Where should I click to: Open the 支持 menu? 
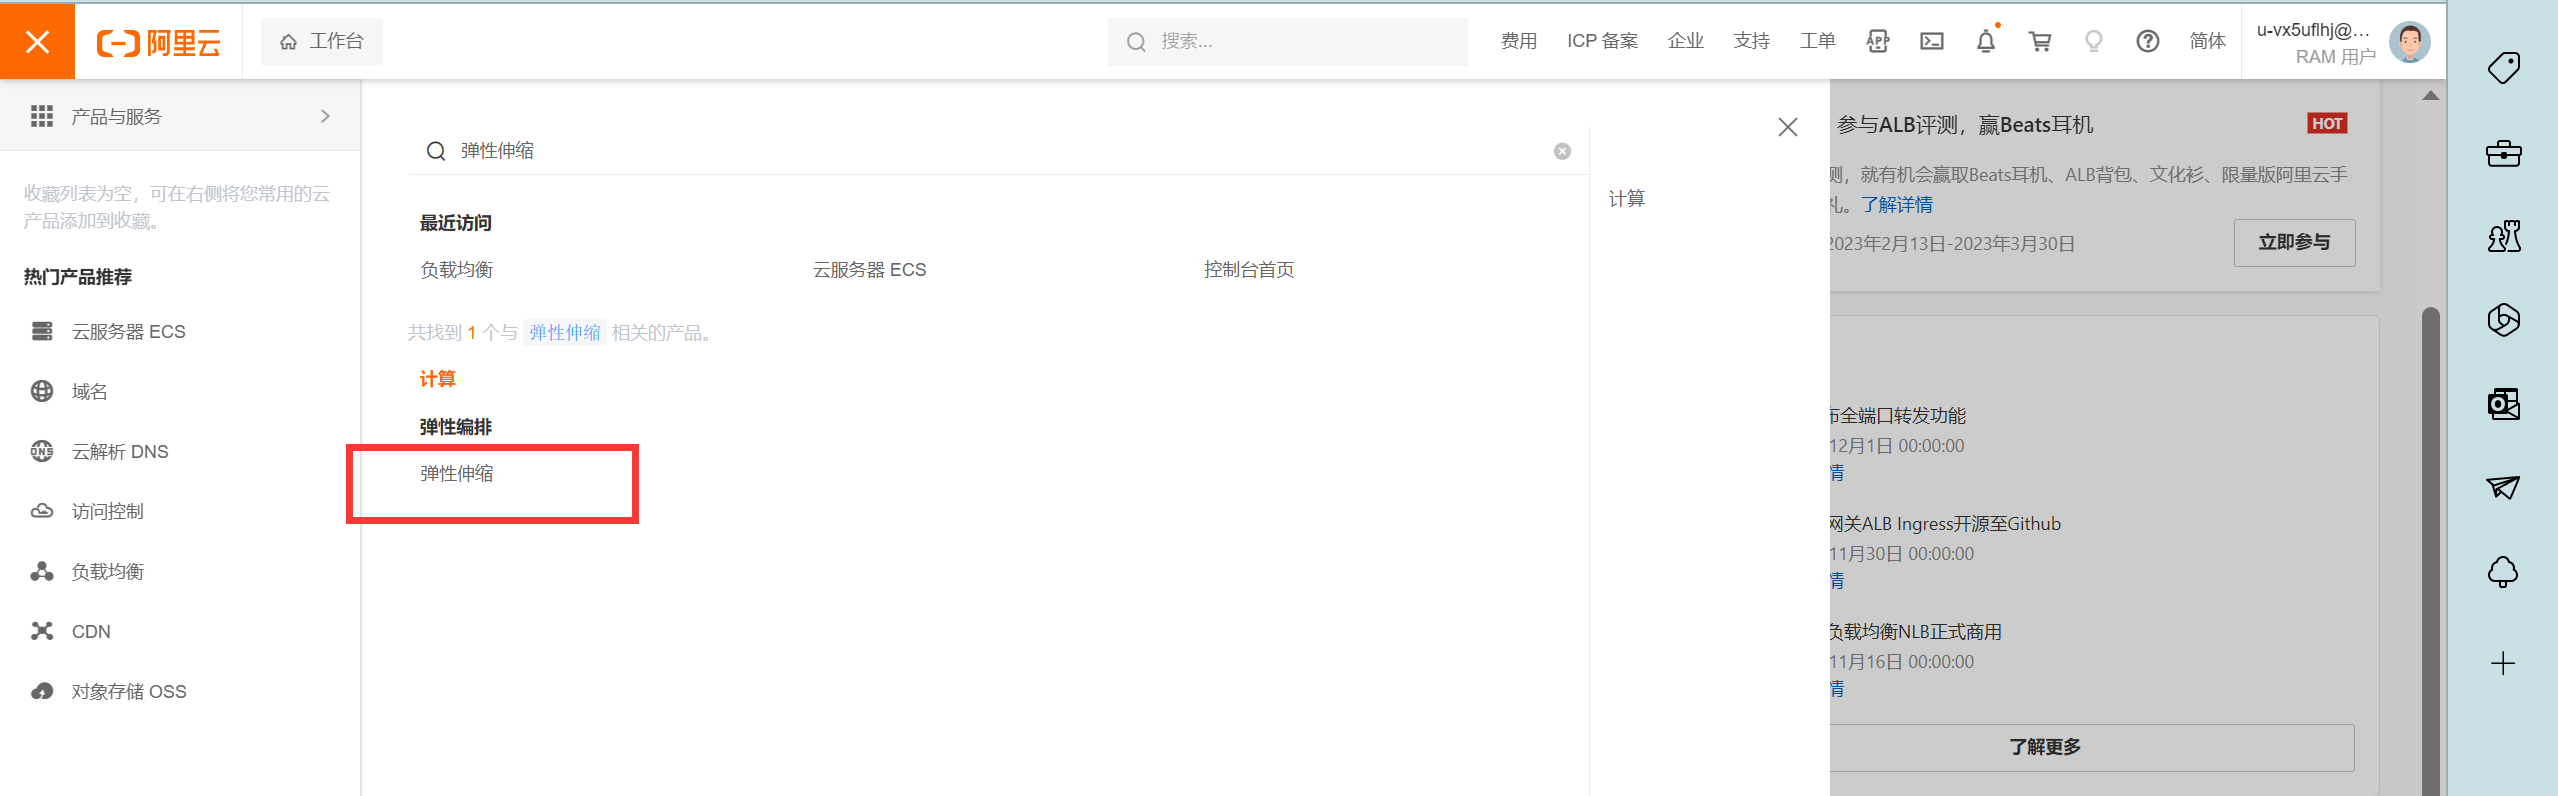[1751, 41]
